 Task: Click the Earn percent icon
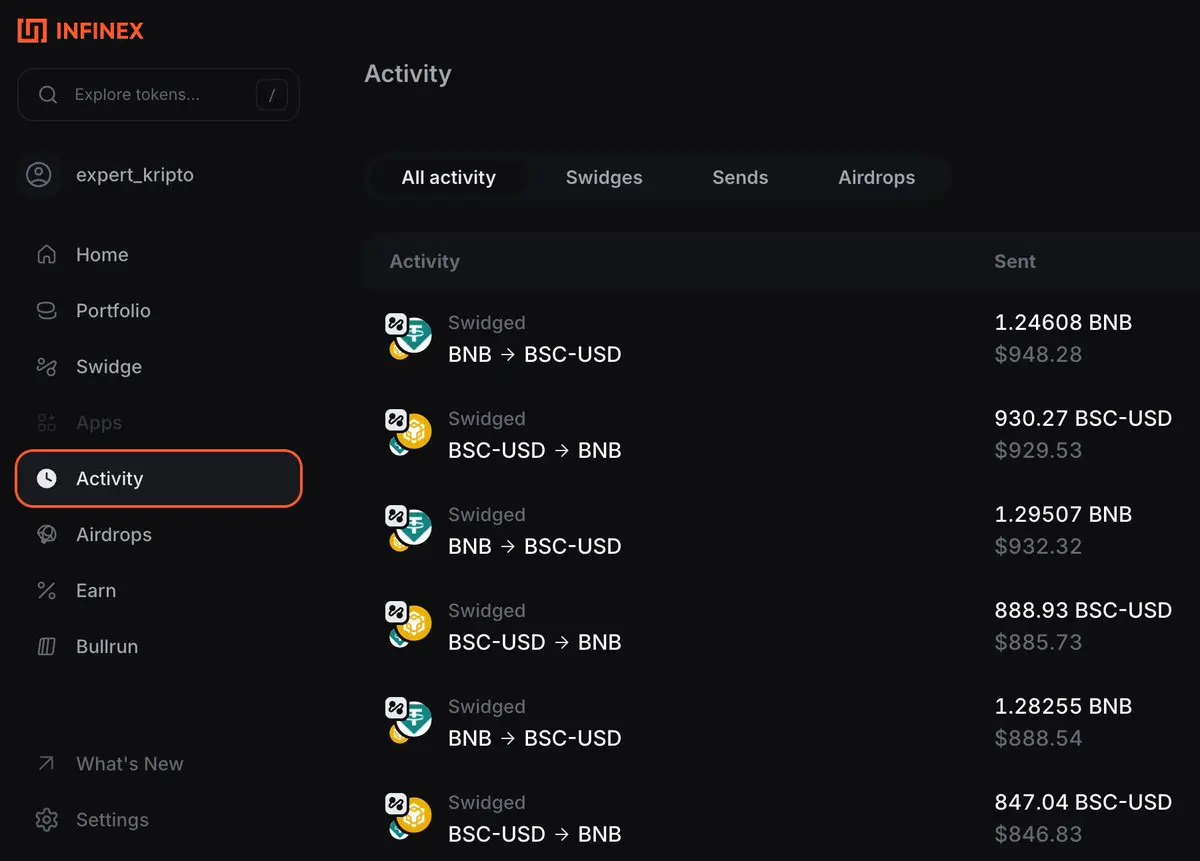tap(46, 591)
